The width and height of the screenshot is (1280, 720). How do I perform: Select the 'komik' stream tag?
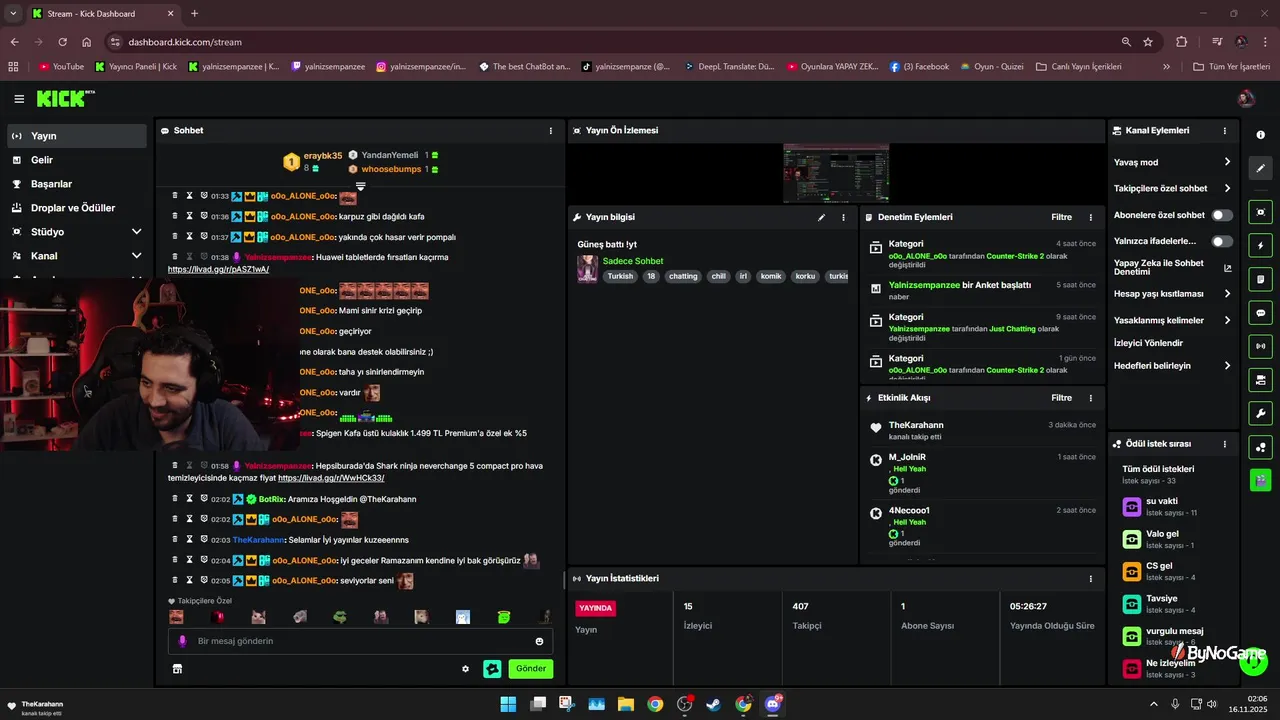click(x=771, y=276)
